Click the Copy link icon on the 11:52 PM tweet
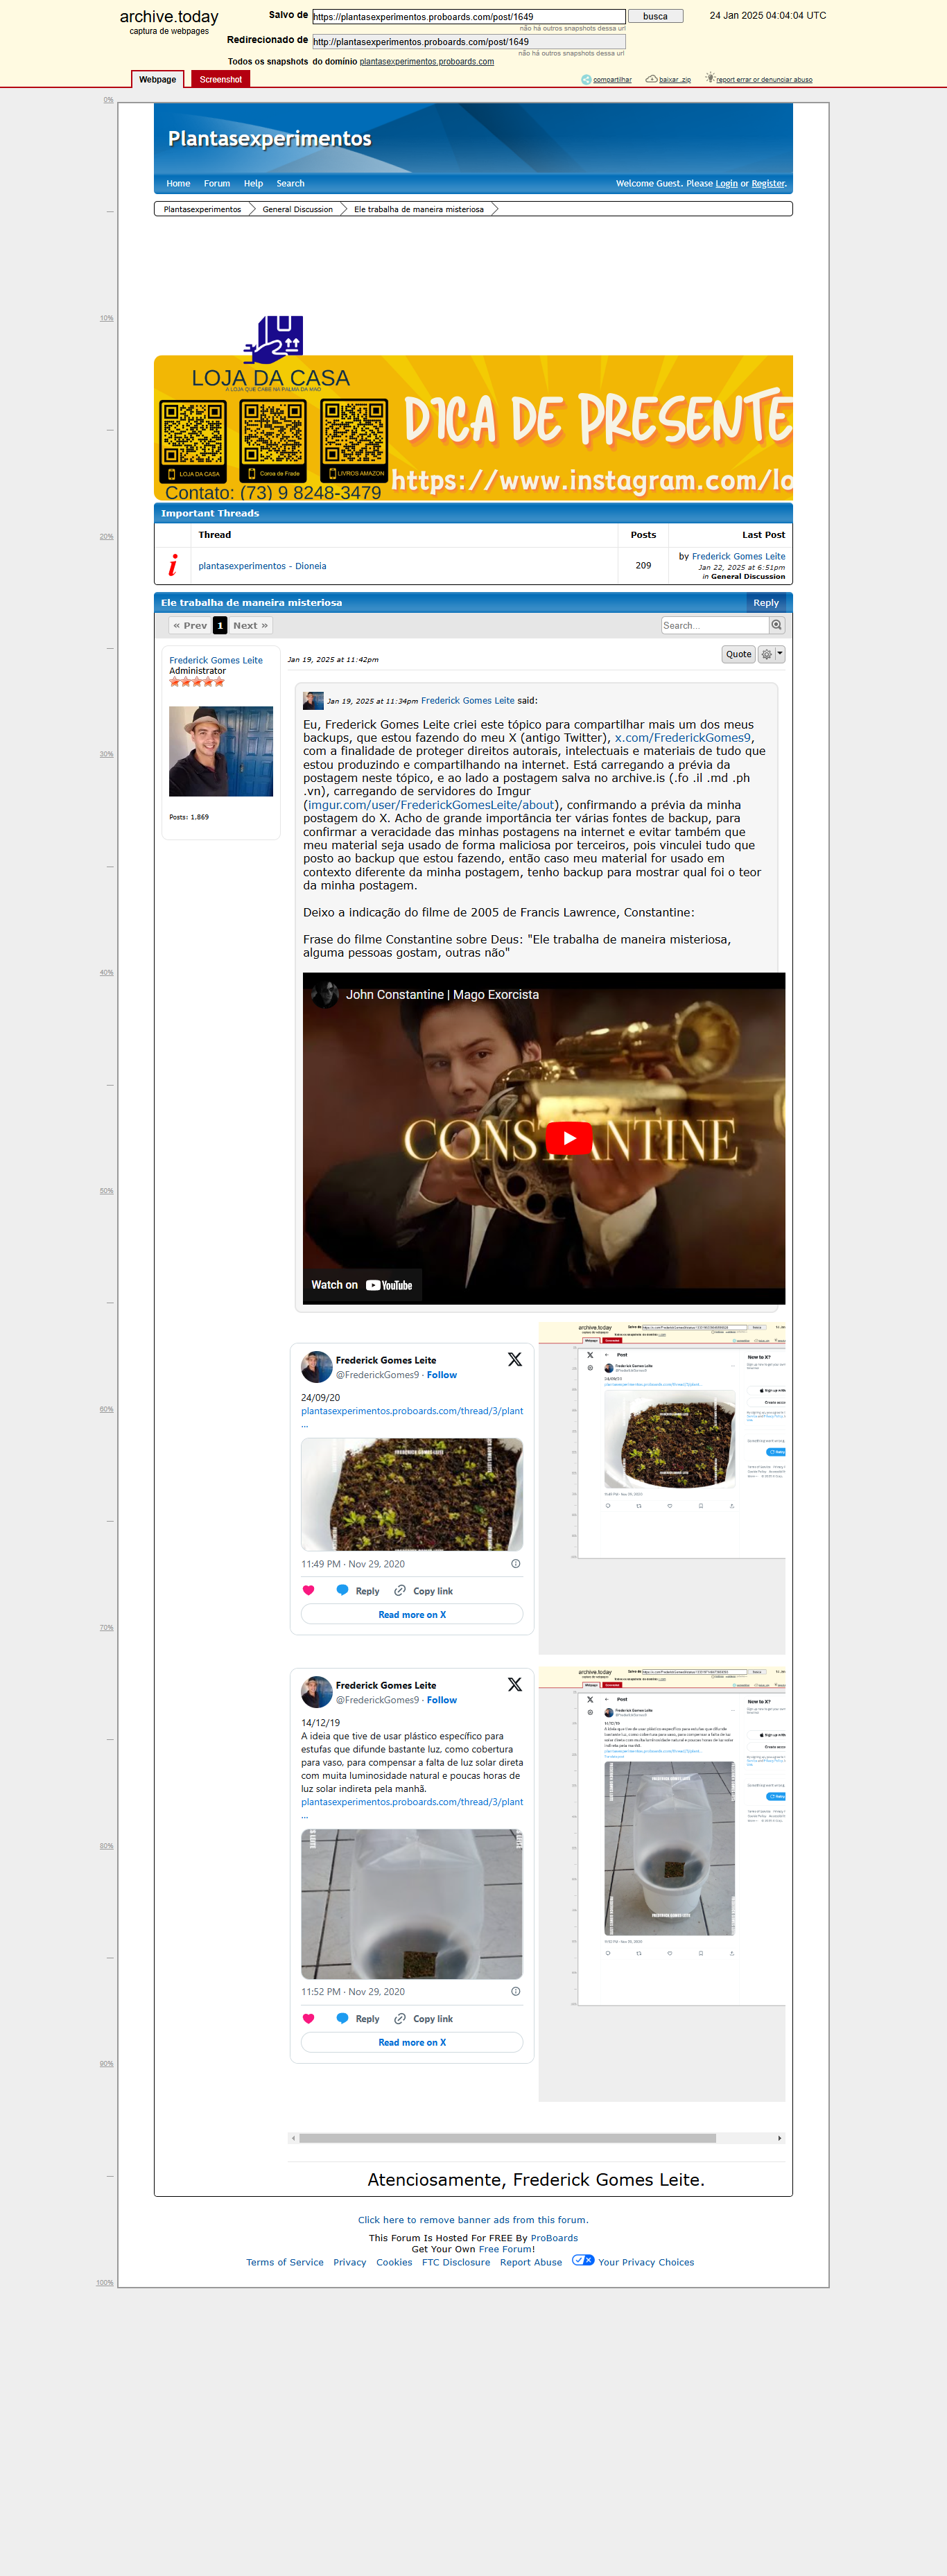Image resolution: width=947 pixels, height=2576 pixels. point(400,2018)
